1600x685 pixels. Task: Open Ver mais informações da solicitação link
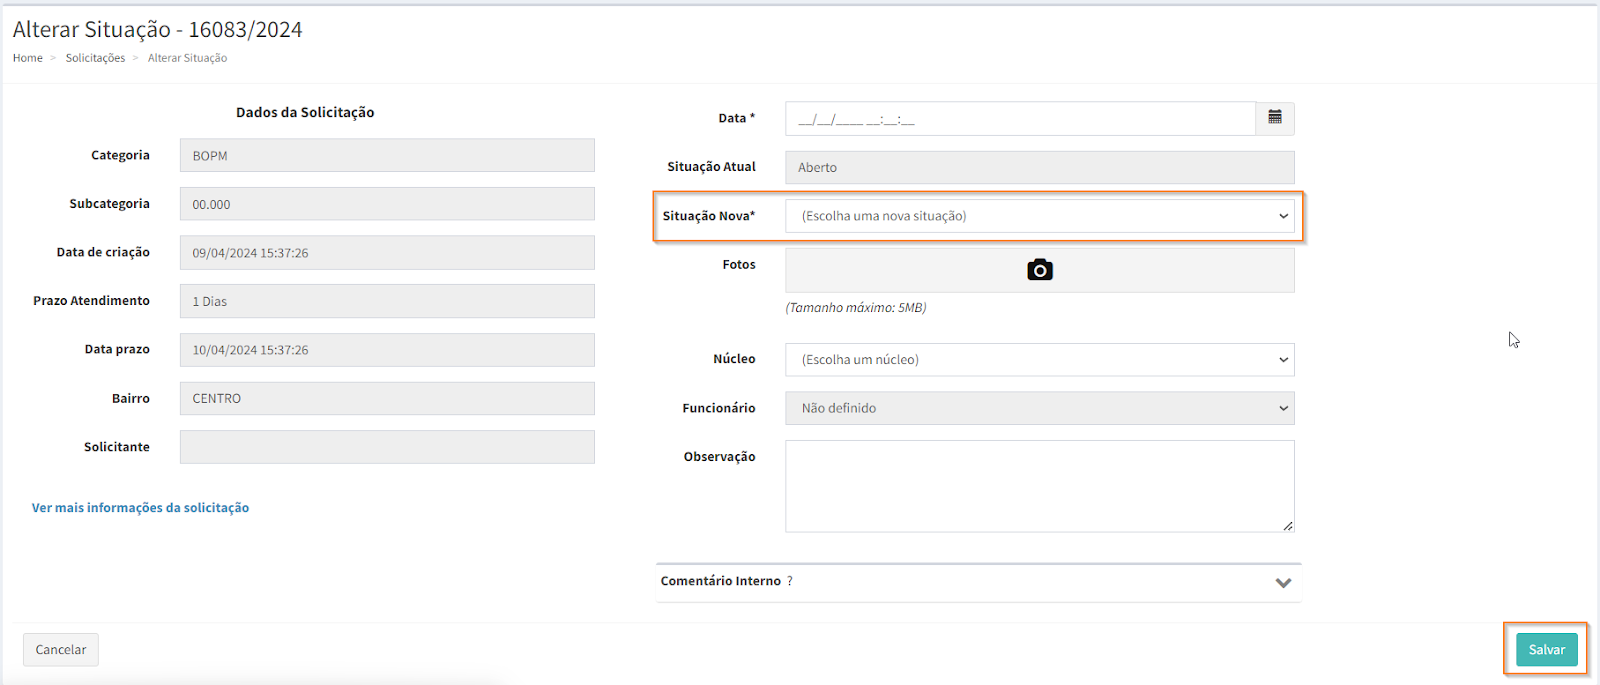pos(140,508)
